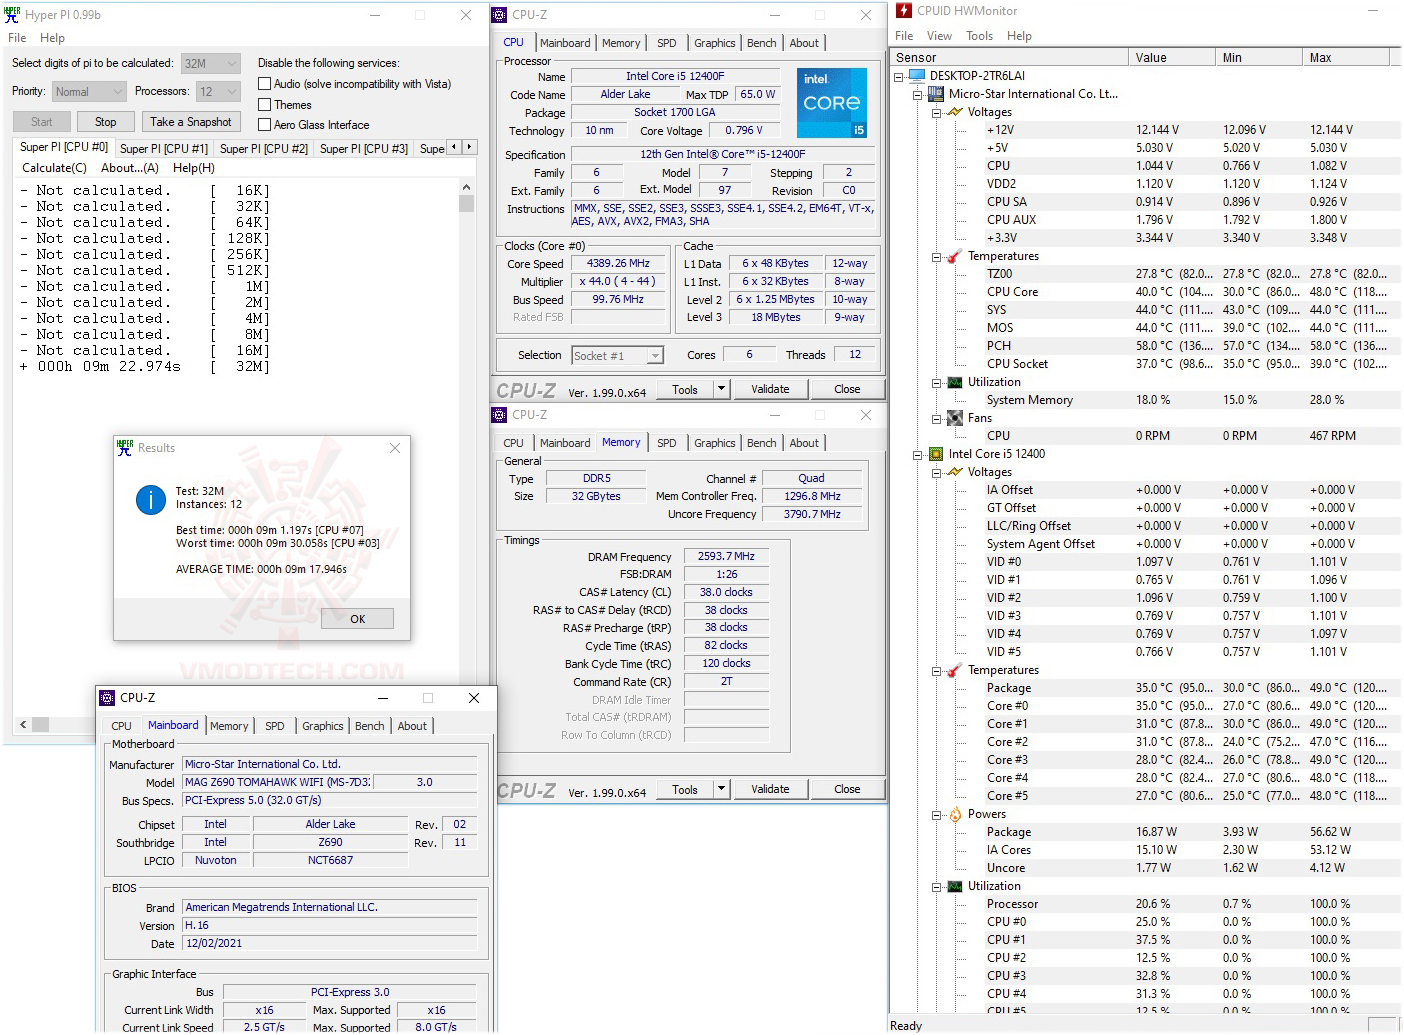Click the Voltages icon under Intel Core i5 12400
The image size is (1404, 1035).
point(955,472)
